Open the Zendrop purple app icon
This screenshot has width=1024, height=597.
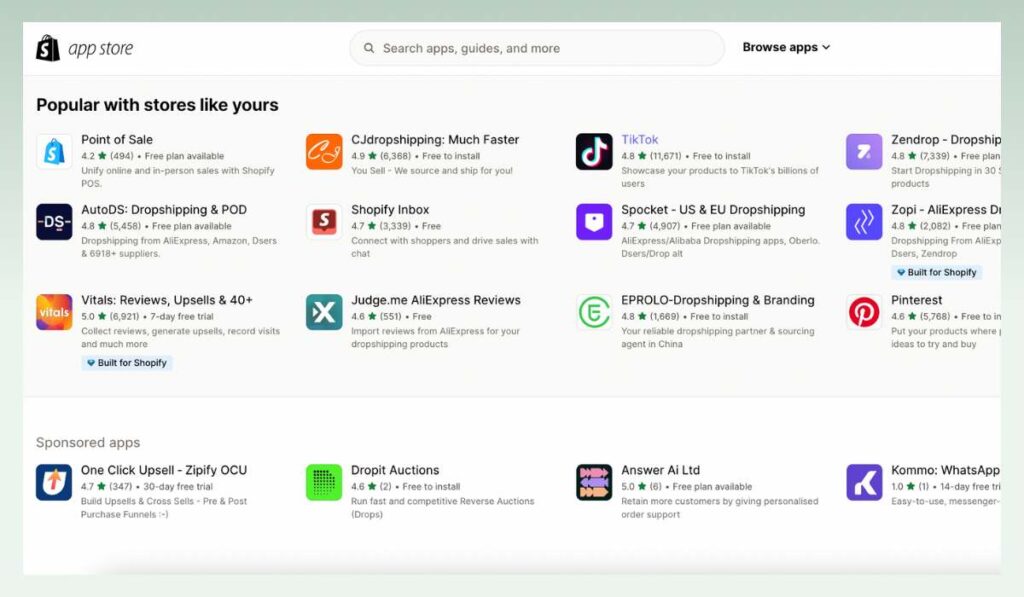click(864, 152)
